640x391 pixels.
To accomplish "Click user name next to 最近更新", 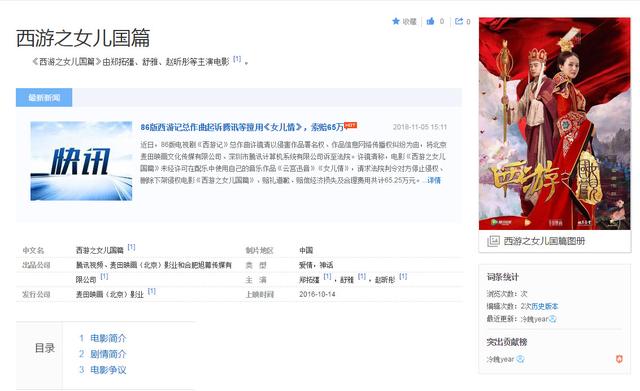I will click(534, 319).
